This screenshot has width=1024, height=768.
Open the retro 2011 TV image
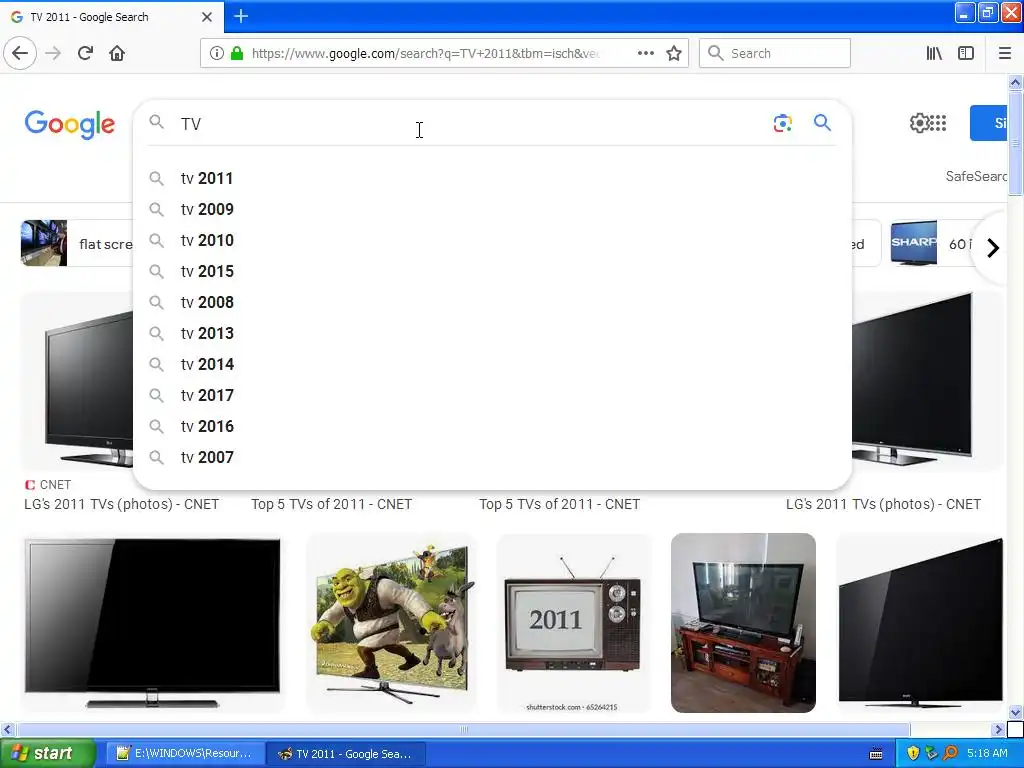point(573,623)
